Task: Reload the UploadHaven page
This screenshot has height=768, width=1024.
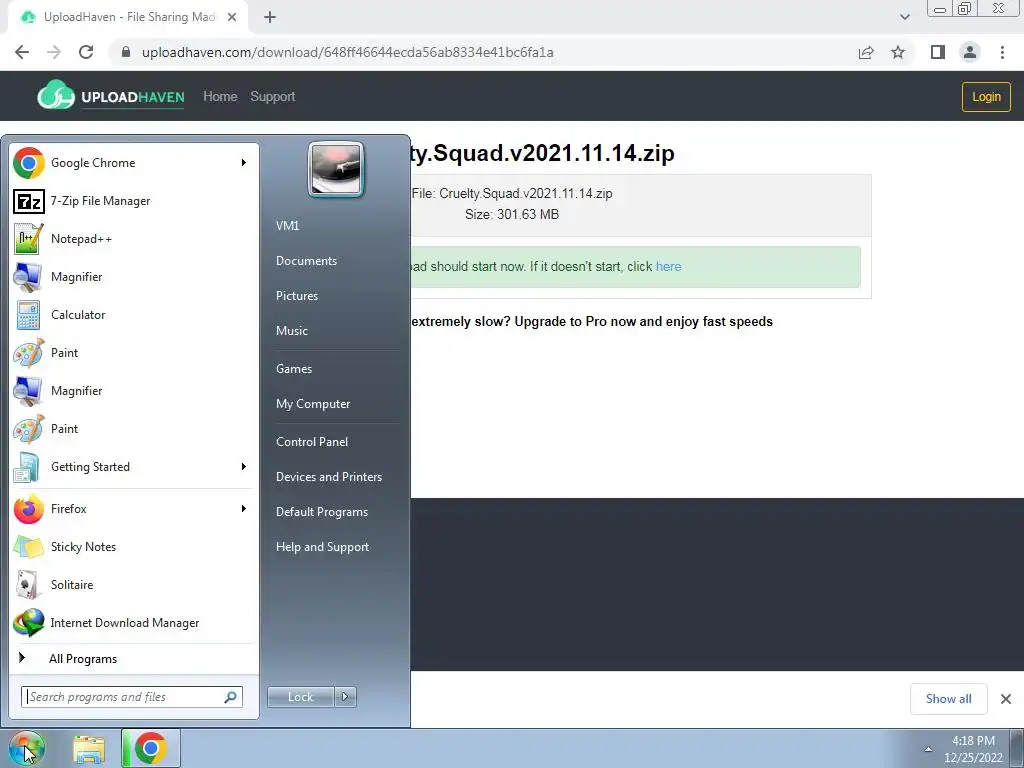Action: pos(86,52)
